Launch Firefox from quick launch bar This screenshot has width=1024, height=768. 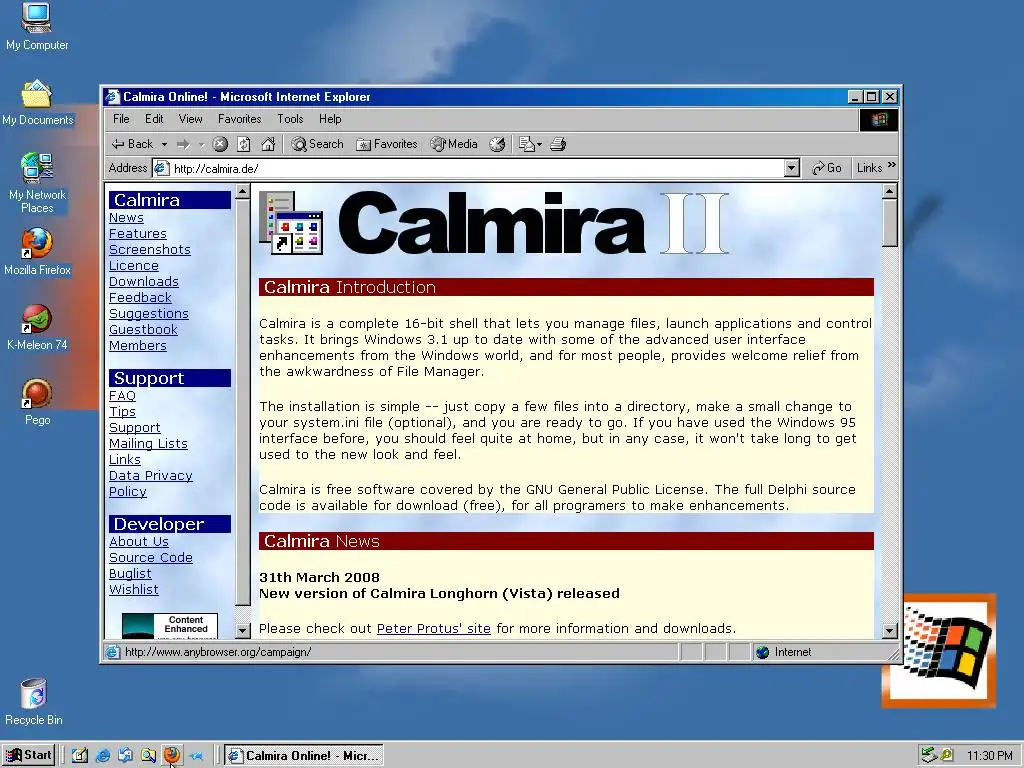point(172,756)
